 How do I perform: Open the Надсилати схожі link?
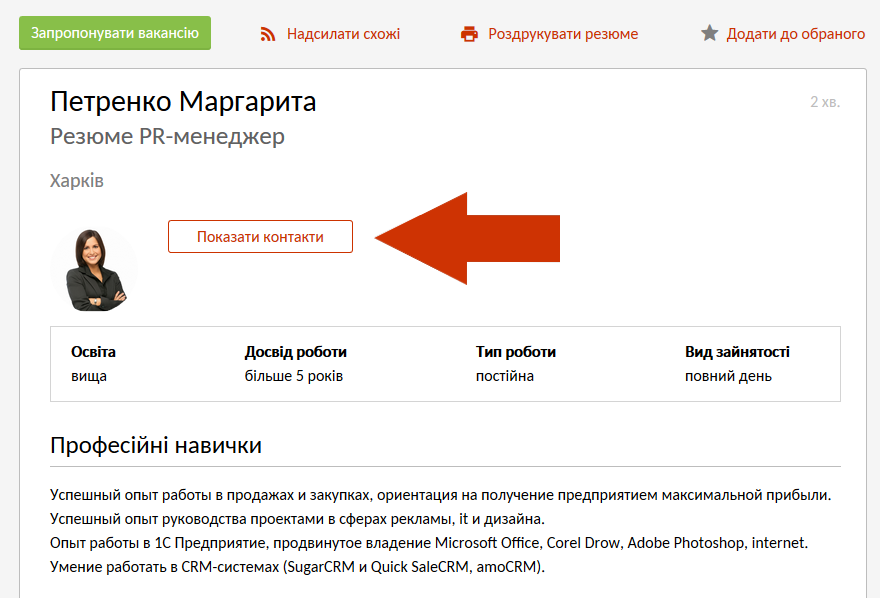point(343,34)
